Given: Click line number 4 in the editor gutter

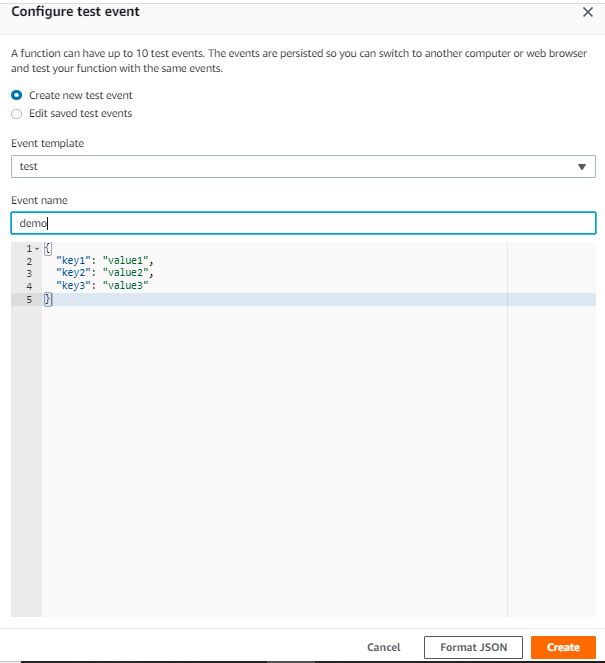Looking at the screenshot, I should click(x=29, y=286).
